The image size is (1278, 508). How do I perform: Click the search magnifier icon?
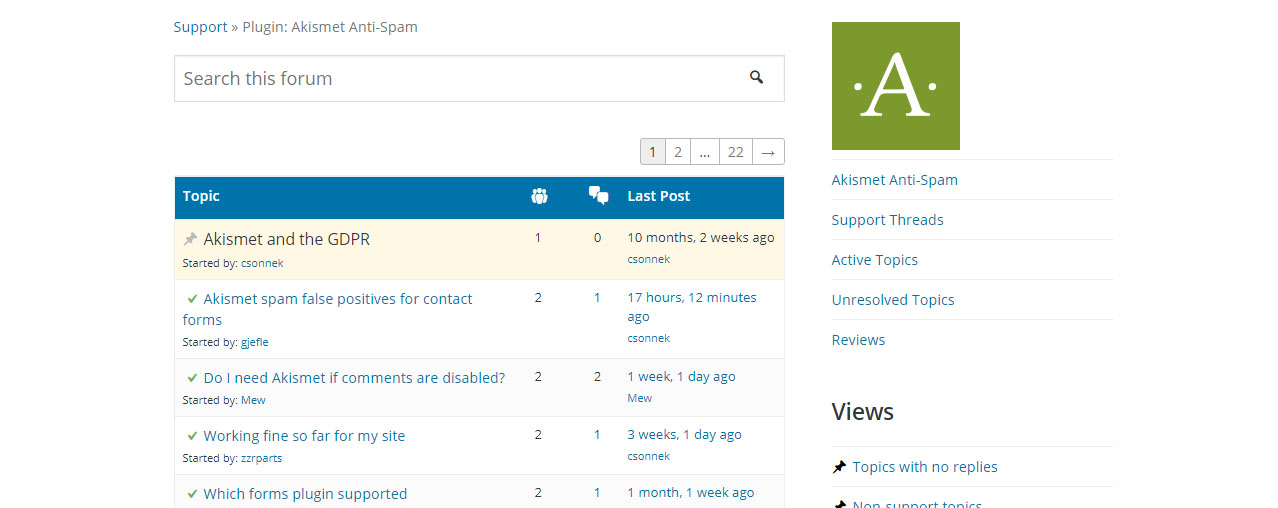point(757,77)
